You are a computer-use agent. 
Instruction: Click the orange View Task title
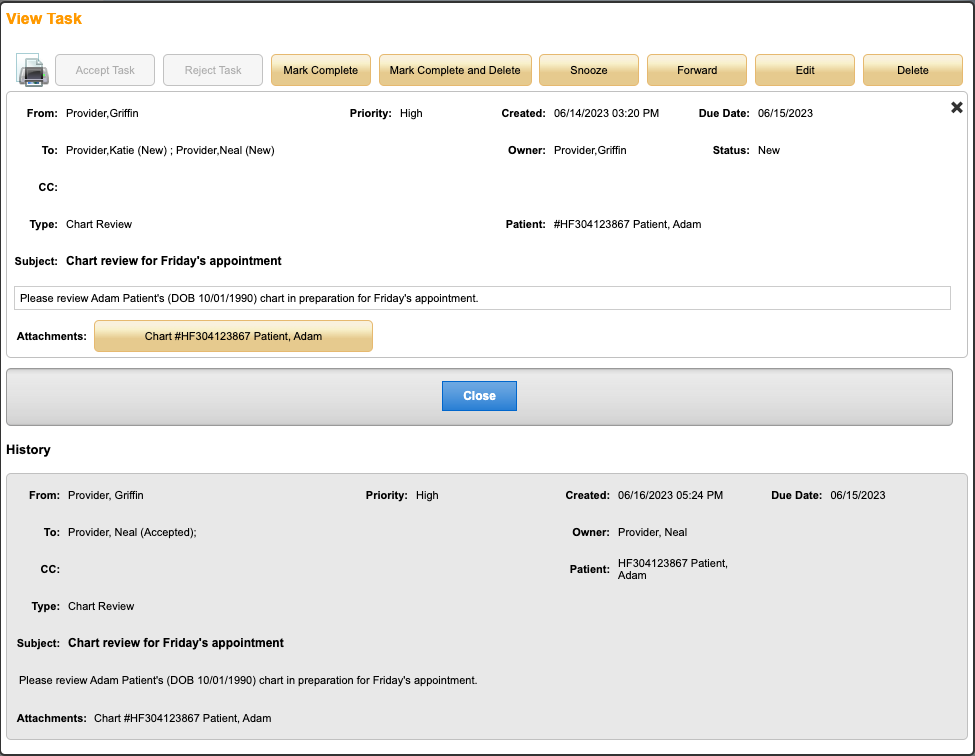(44, 19)
